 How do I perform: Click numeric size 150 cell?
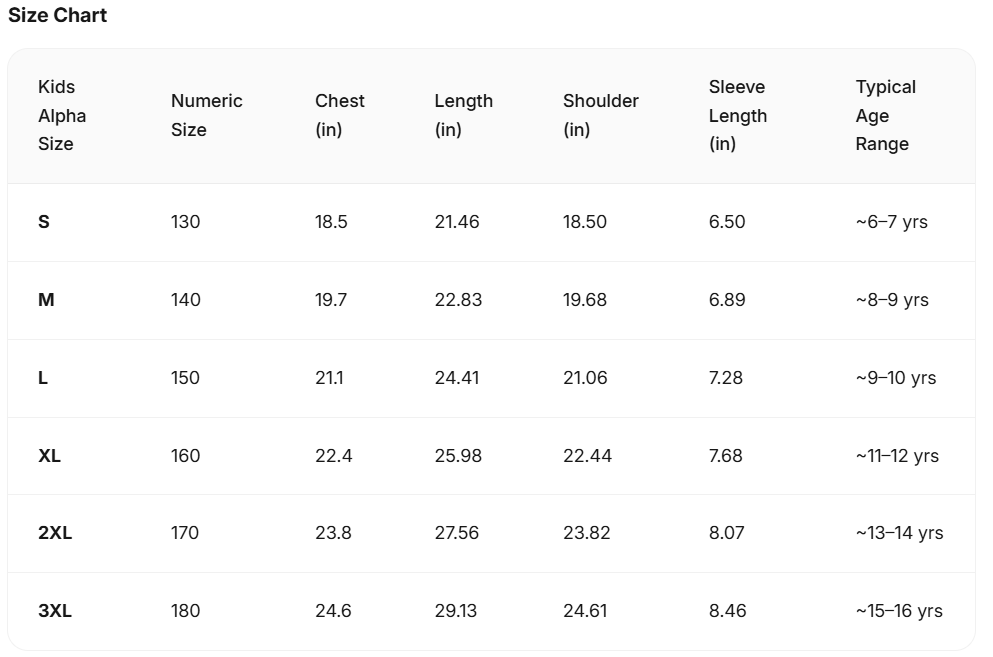point(185,378)
